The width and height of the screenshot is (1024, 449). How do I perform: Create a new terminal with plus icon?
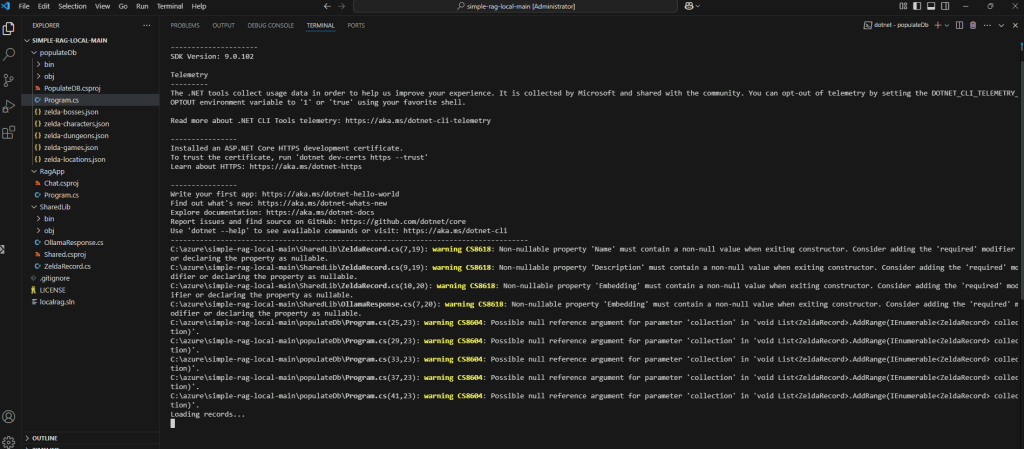pos(938,25)
